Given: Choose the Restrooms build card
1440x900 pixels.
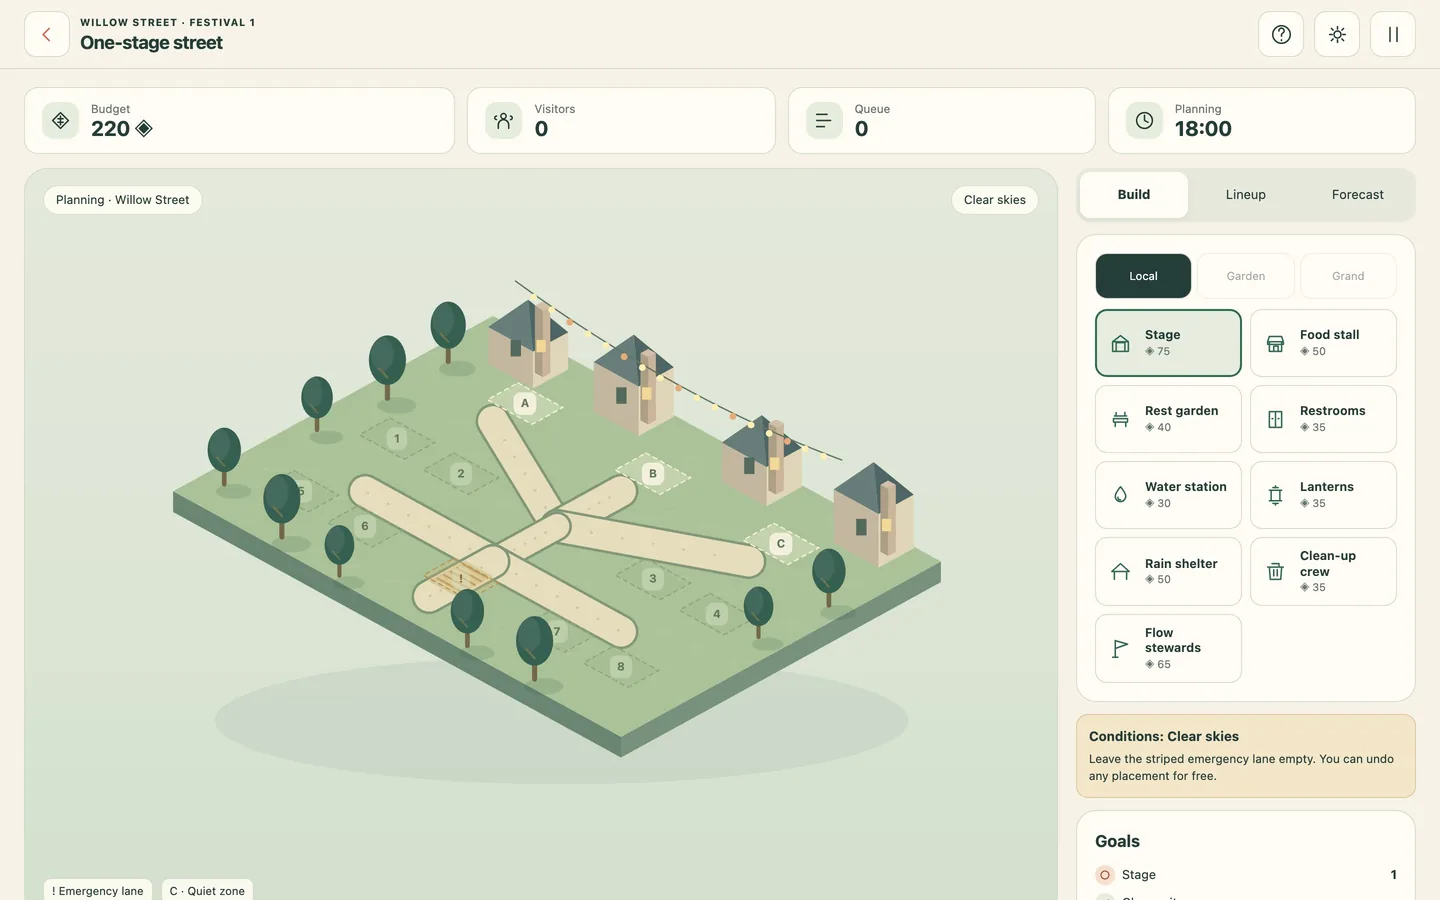Looking at the screenshot, I should (x=1323, y=419).
